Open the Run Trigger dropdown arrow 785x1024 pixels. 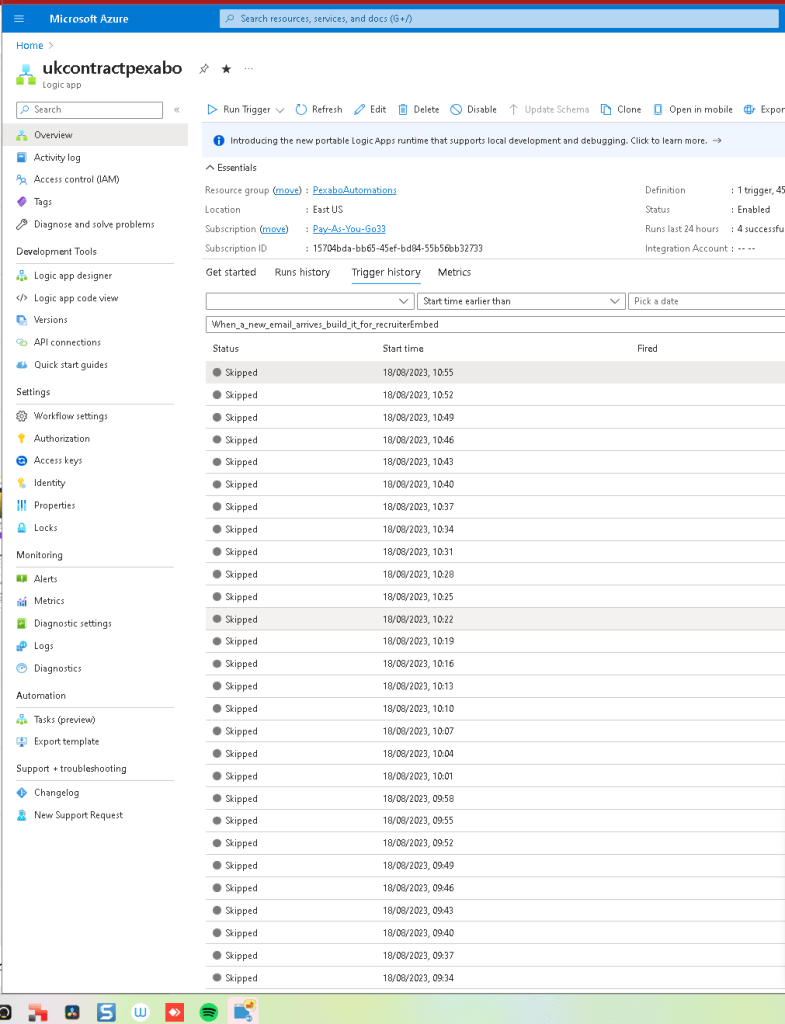280,110
